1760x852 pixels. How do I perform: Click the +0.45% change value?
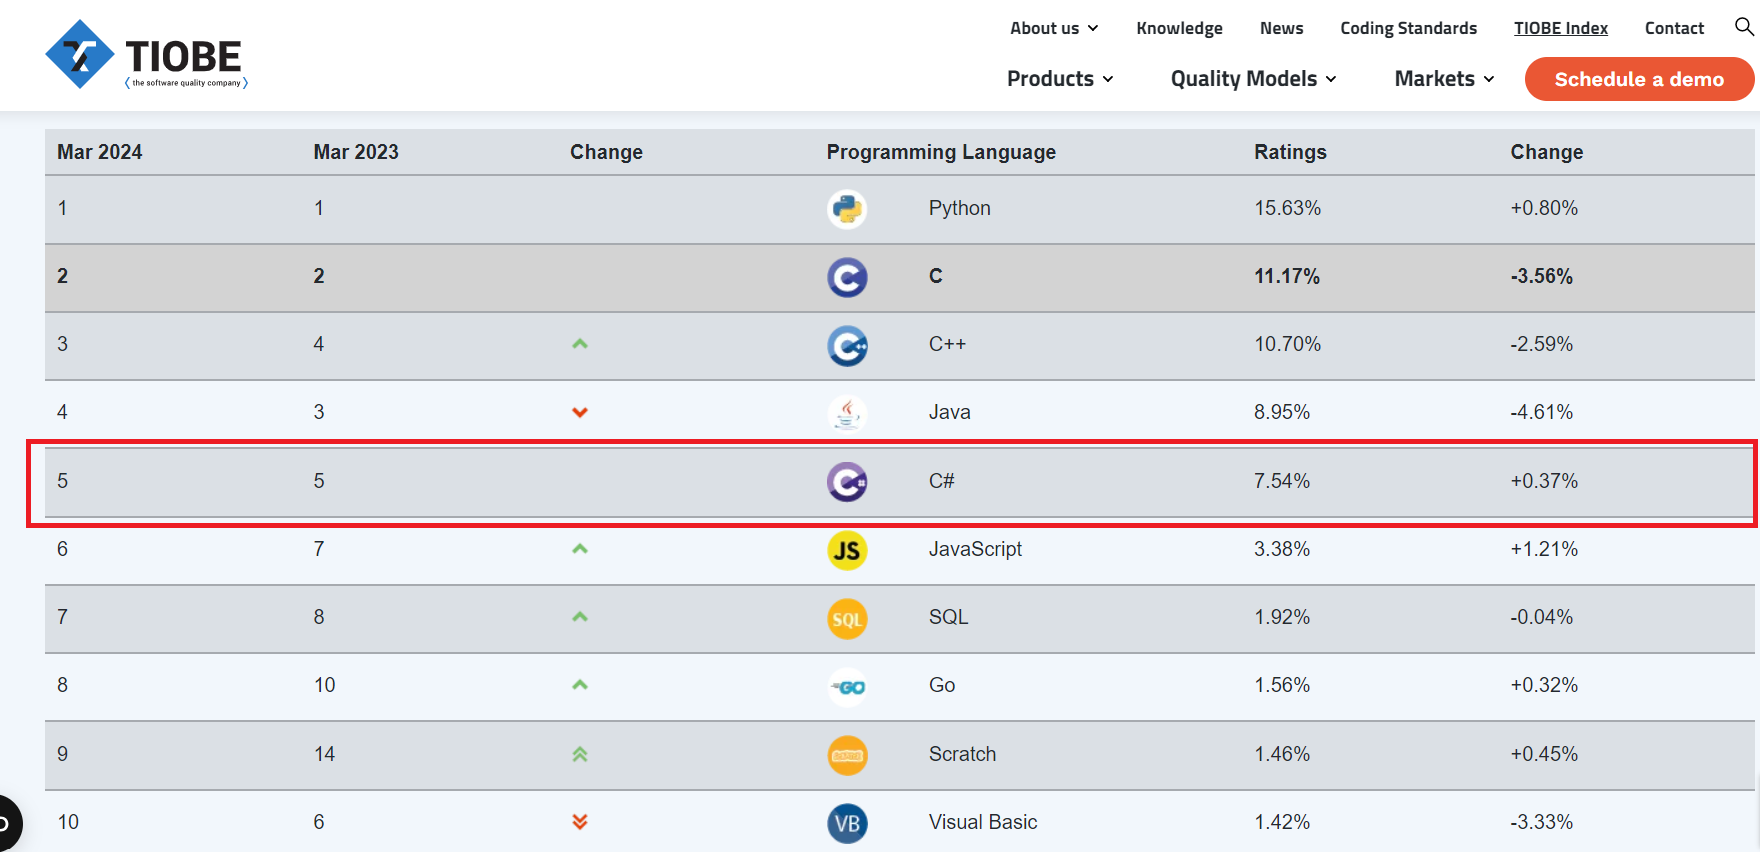pyautogui.click(x=1544, y=754)
